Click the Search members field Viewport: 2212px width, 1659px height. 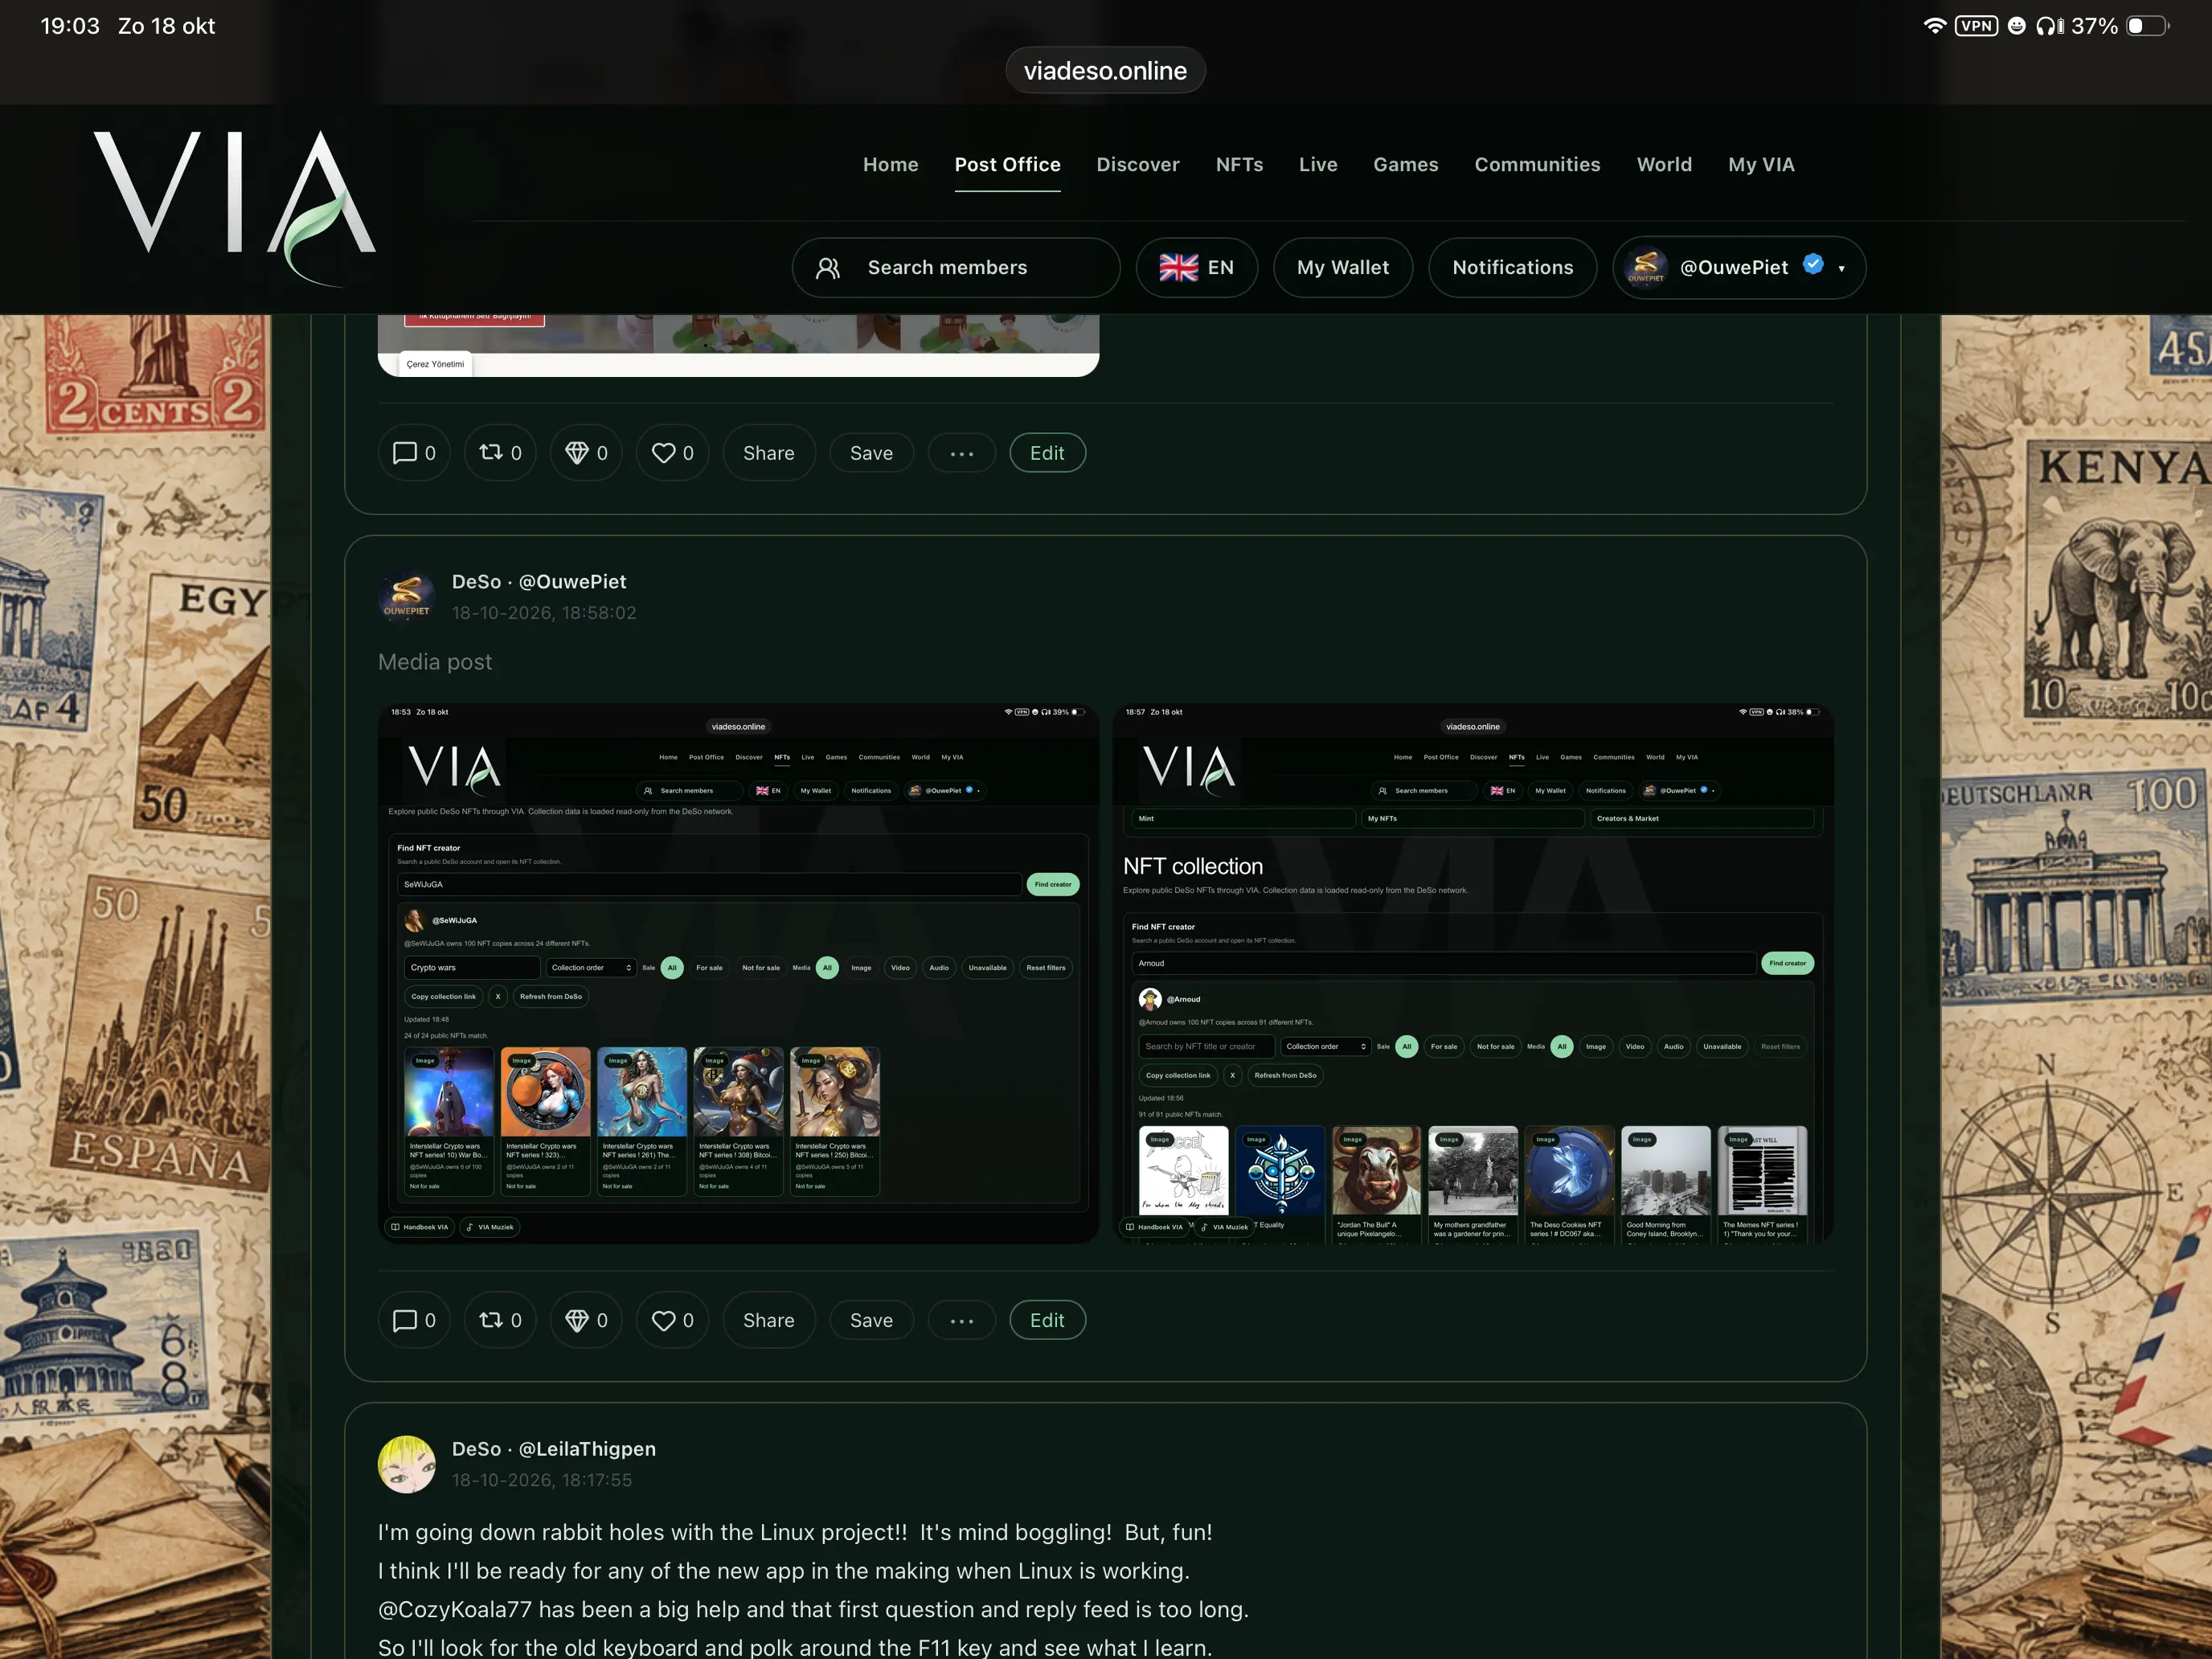click(955, 267)
